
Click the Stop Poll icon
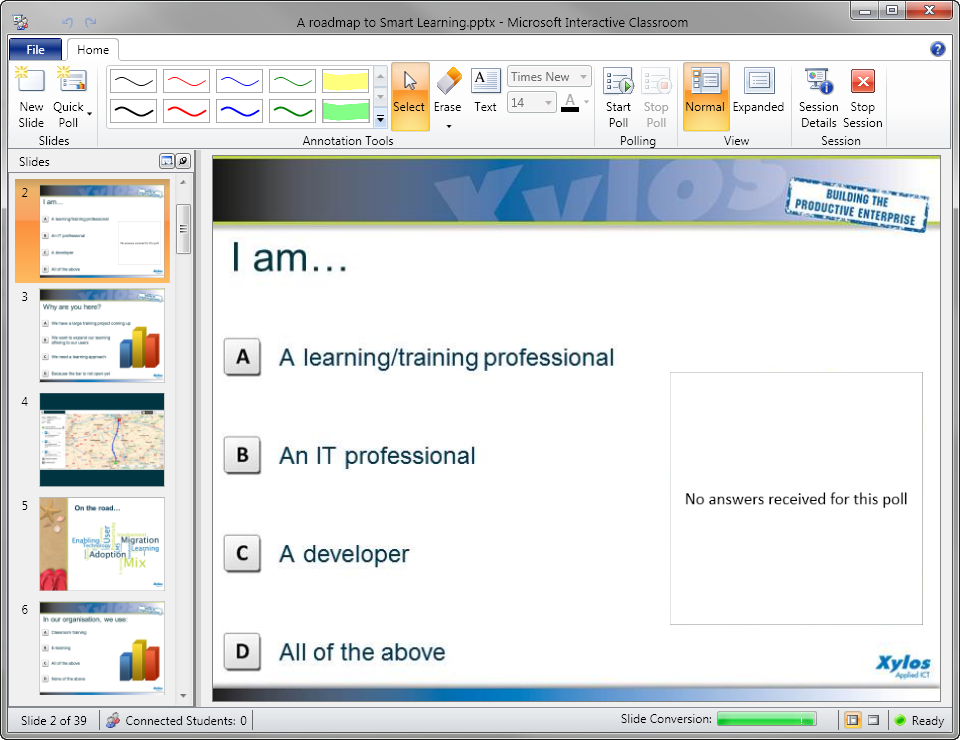[656, 81]
